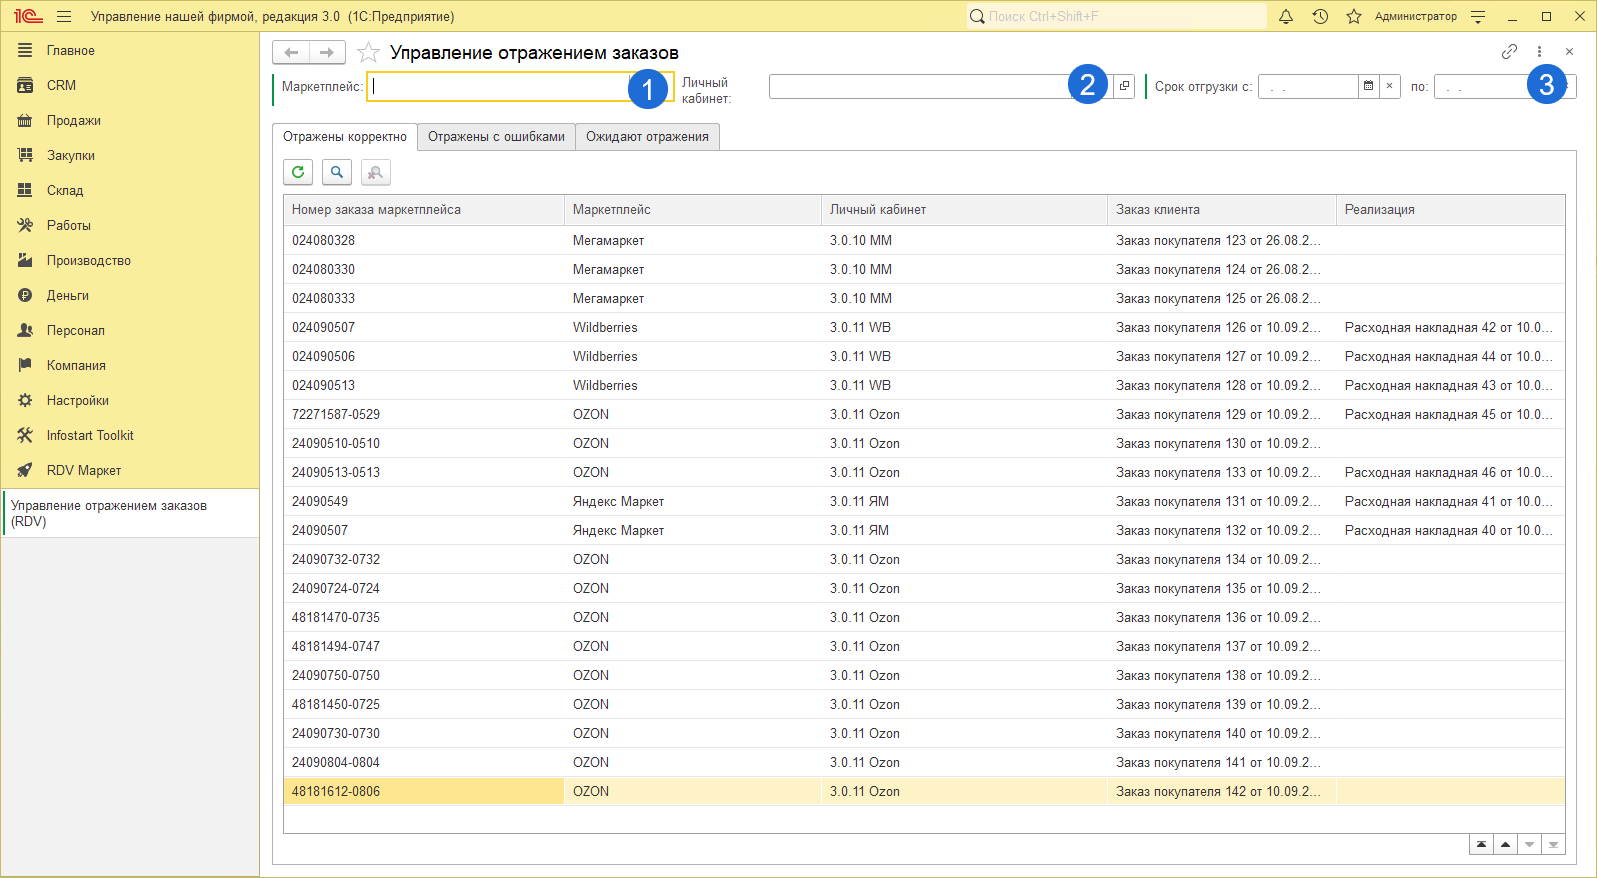Jump to list top with scroll button
The image size is (1597, 878).
point(1481,845)
